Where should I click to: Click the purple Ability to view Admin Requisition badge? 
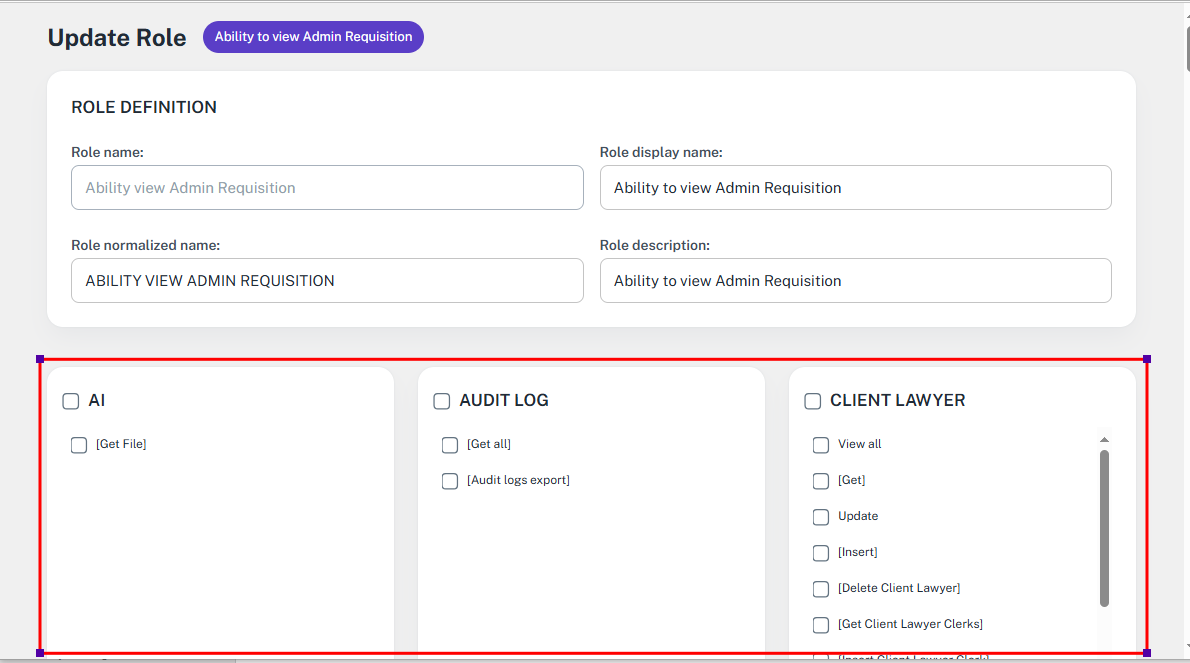tap(313, 37)
